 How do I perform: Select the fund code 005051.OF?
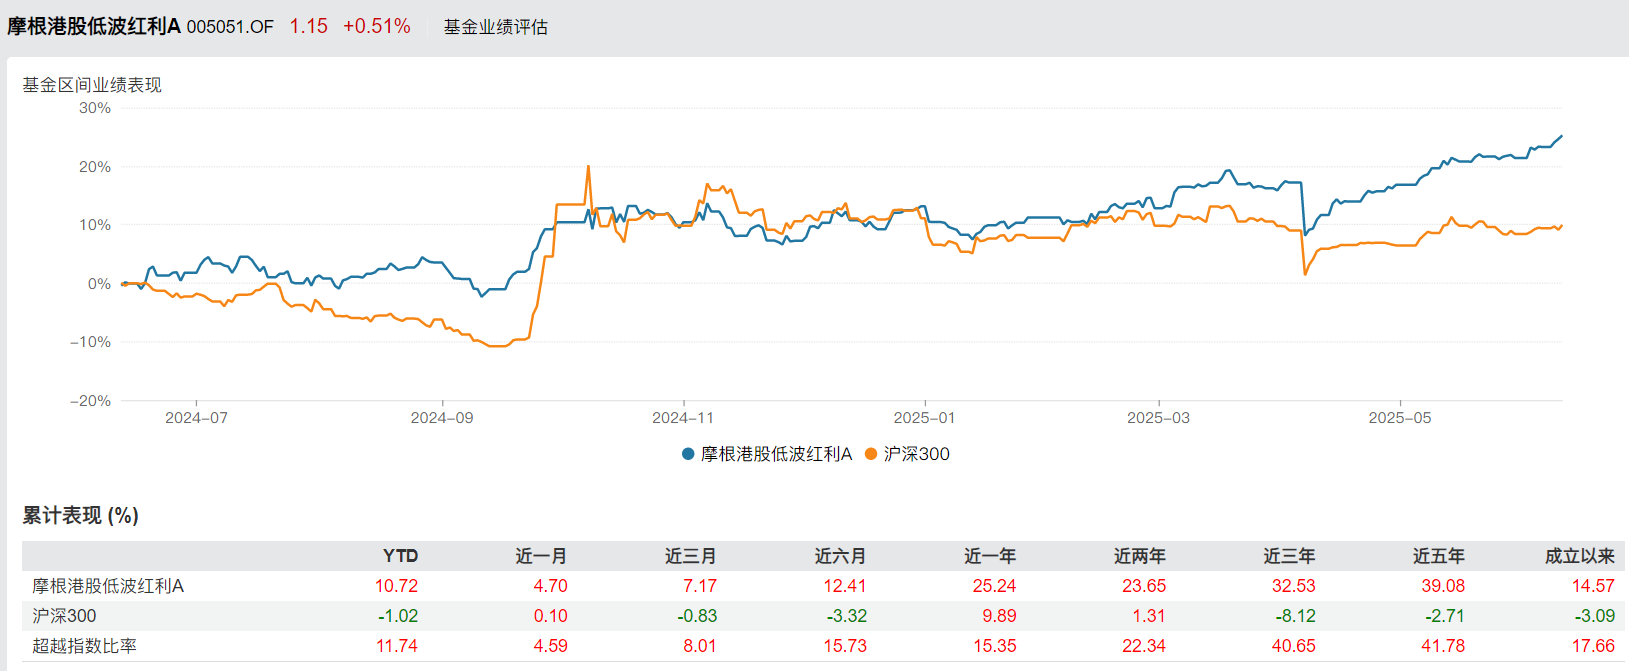(x=230, y=27)
